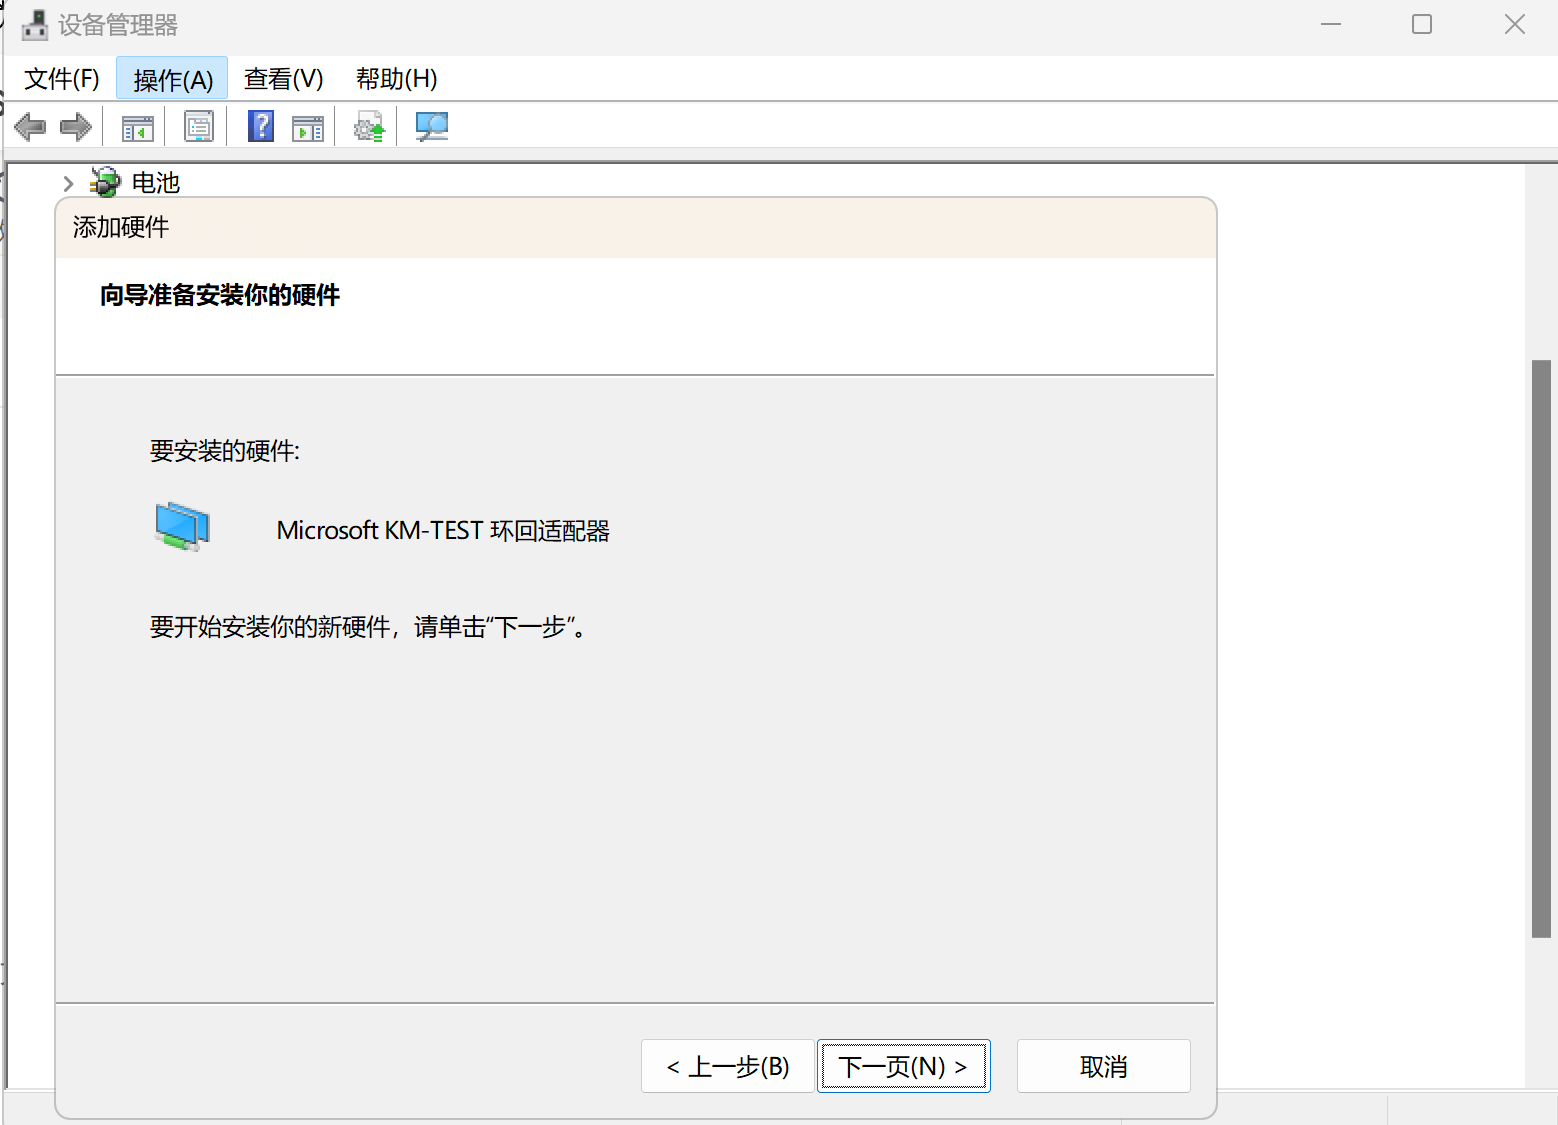
Task: Close the 设备管理器 window
Action: [1514, 25]
